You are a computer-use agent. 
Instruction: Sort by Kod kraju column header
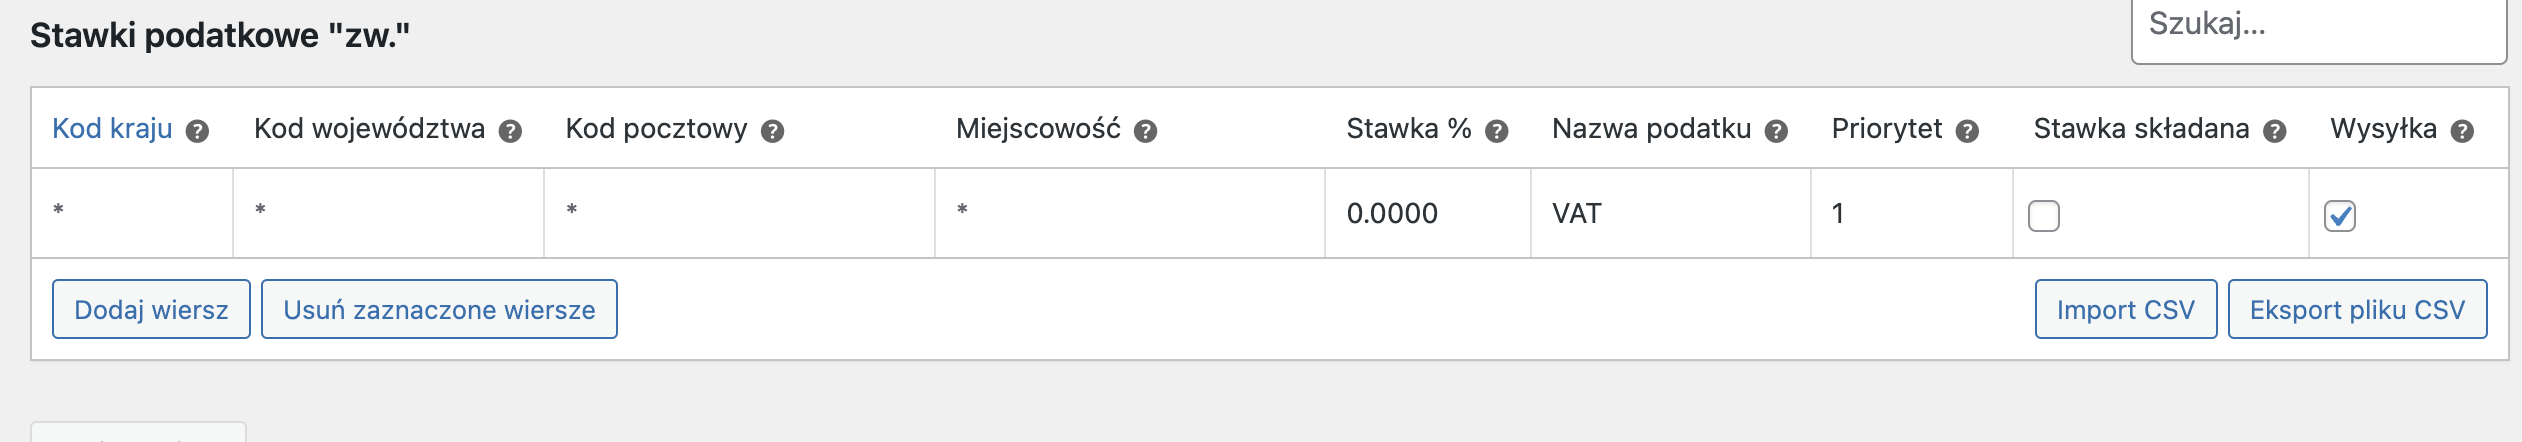[x=112, y=129]
